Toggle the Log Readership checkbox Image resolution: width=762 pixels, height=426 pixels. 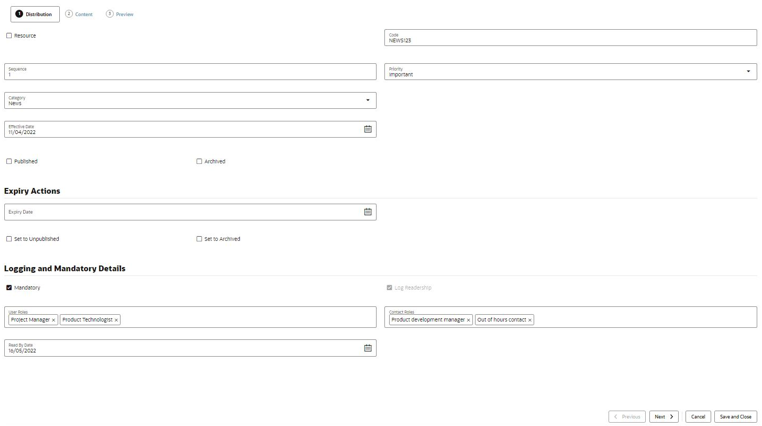(x=389, y=288)
